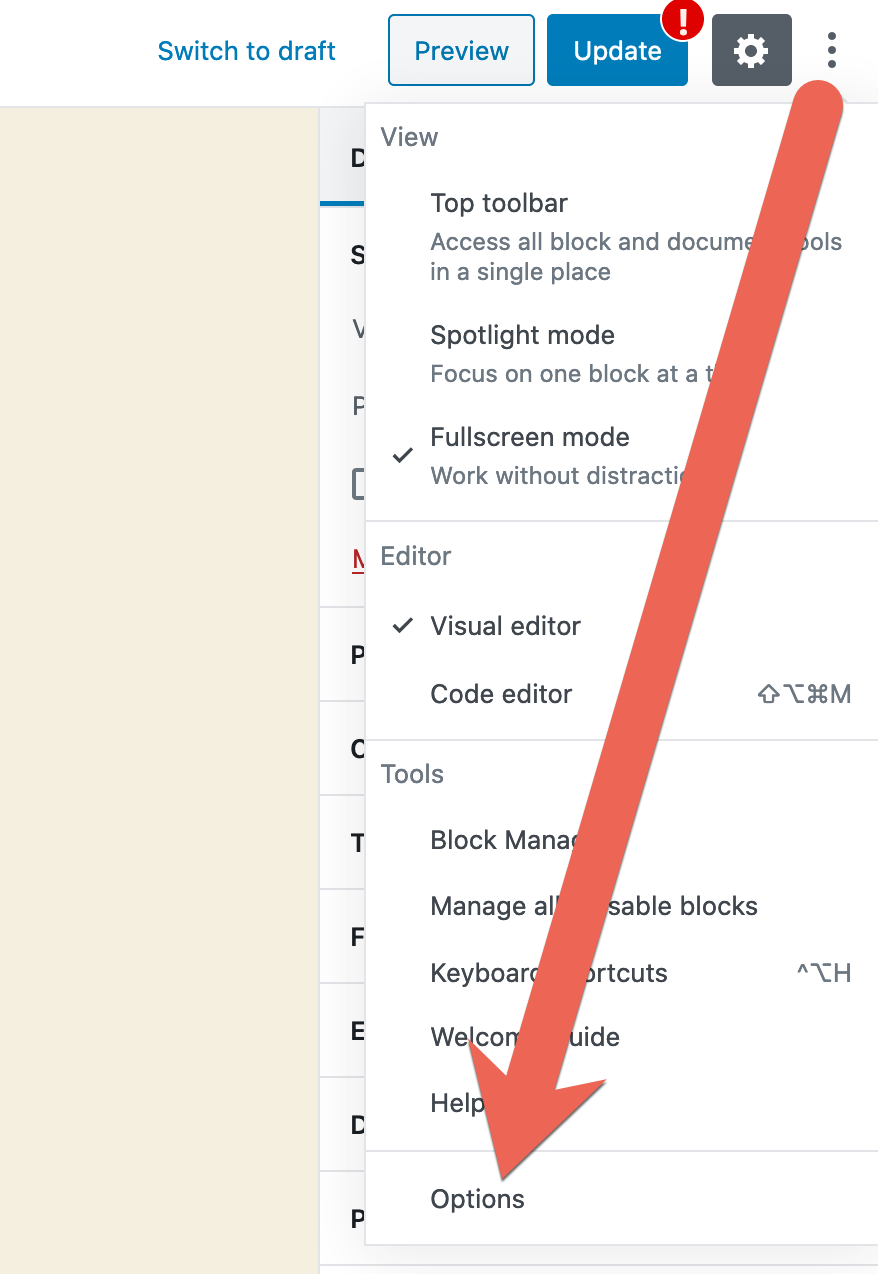Open the Options dialog
878x1274 pixels.
[x=477, y=1199]
